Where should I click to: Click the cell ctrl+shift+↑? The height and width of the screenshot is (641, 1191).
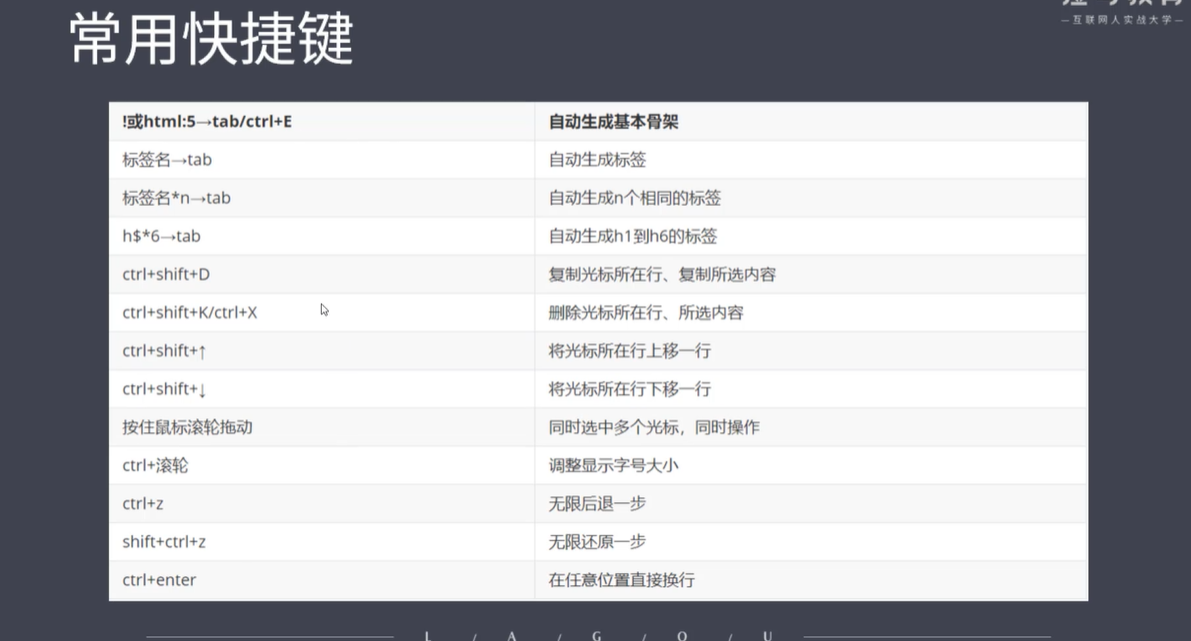coord(321,351)
